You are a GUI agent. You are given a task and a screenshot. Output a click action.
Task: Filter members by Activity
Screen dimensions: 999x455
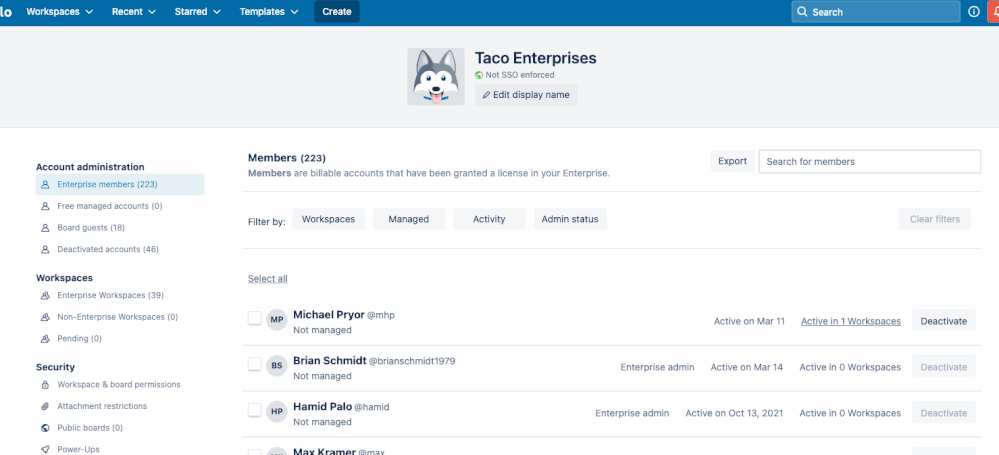pos(489,219)
